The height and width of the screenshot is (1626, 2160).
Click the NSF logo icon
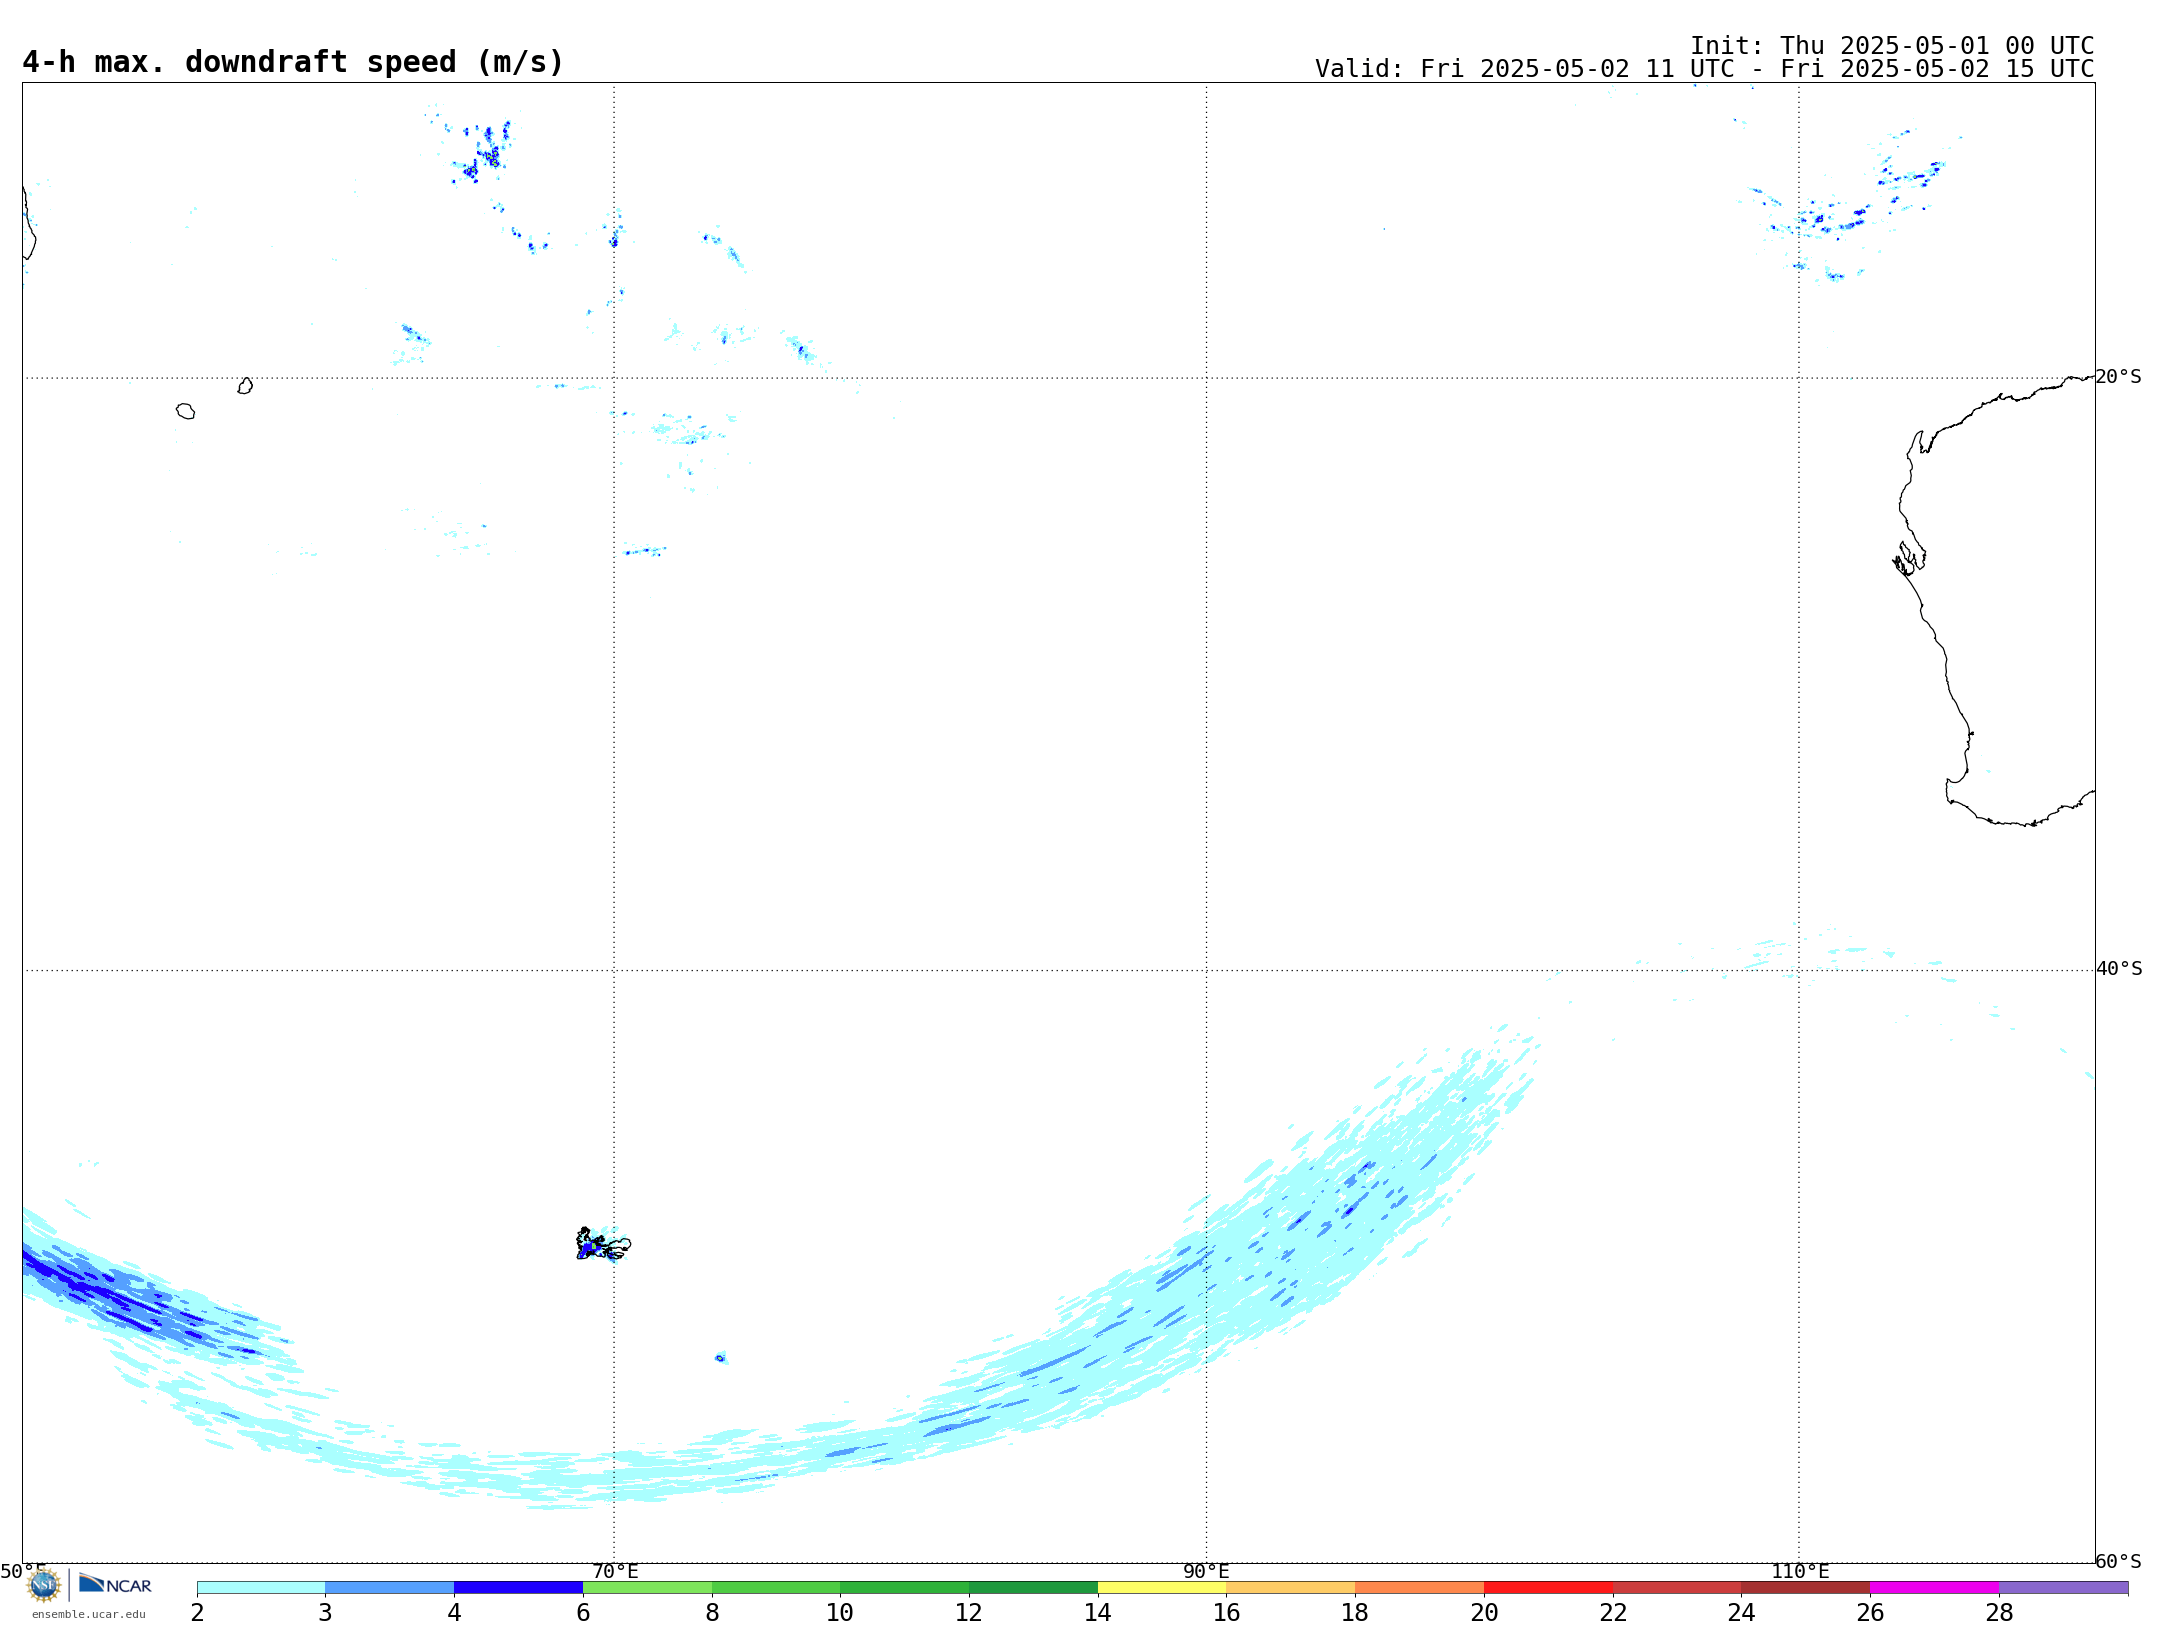pos(43,1585)
